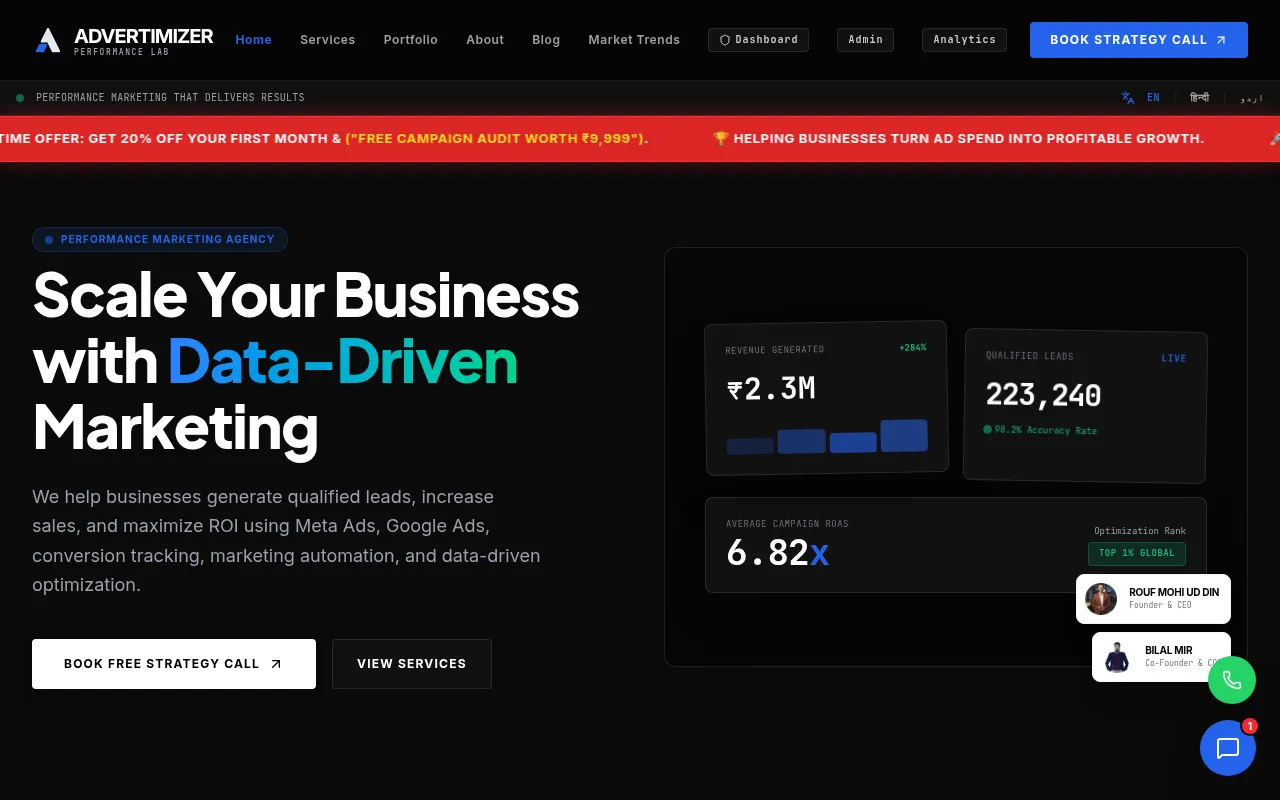Switch language to Hindi
The image size is (1280, 800).
(x=1199, y=98)
